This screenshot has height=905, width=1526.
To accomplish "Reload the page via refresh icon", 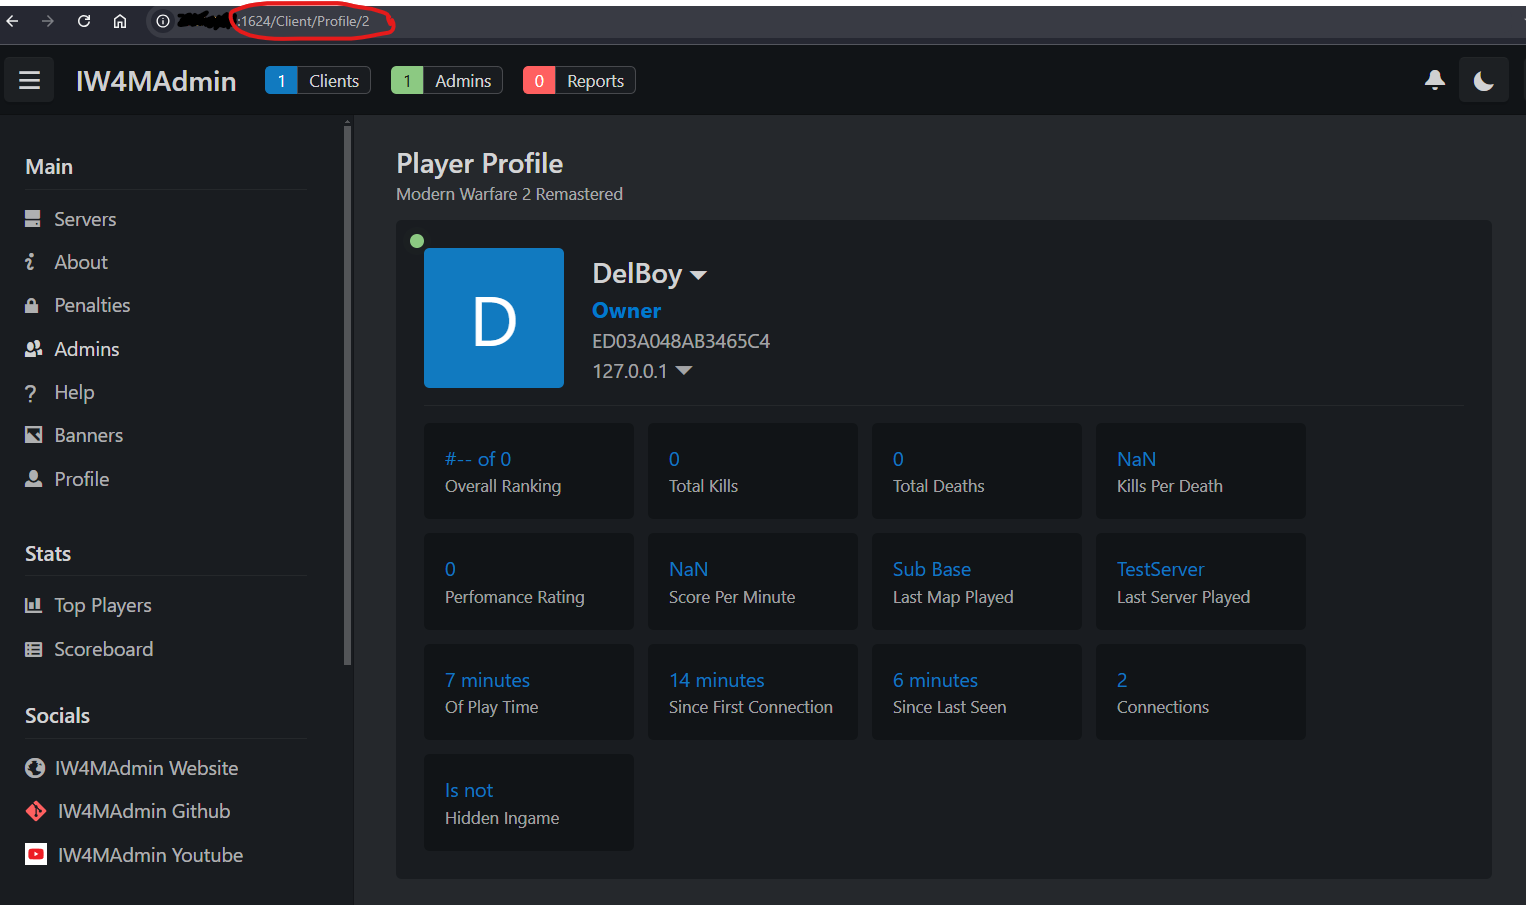I will coord(84,21).
